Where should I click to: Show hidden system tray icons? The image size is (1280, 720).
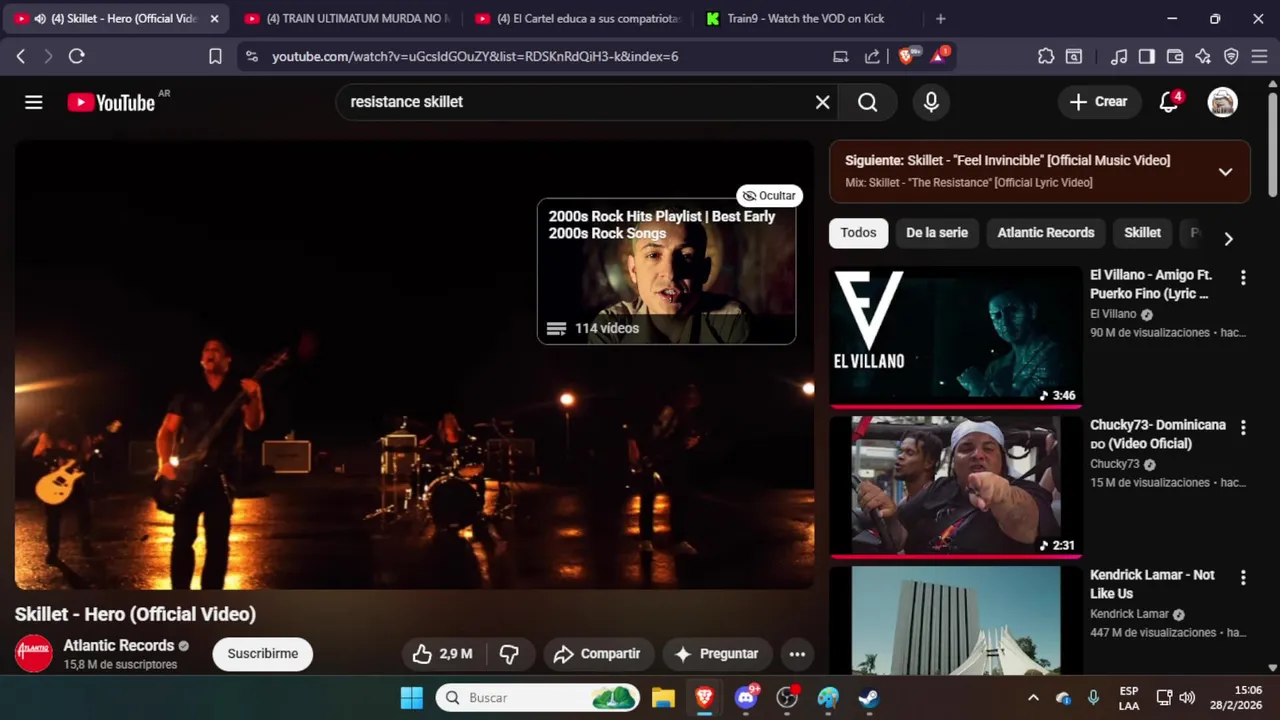click(1033, 698)
